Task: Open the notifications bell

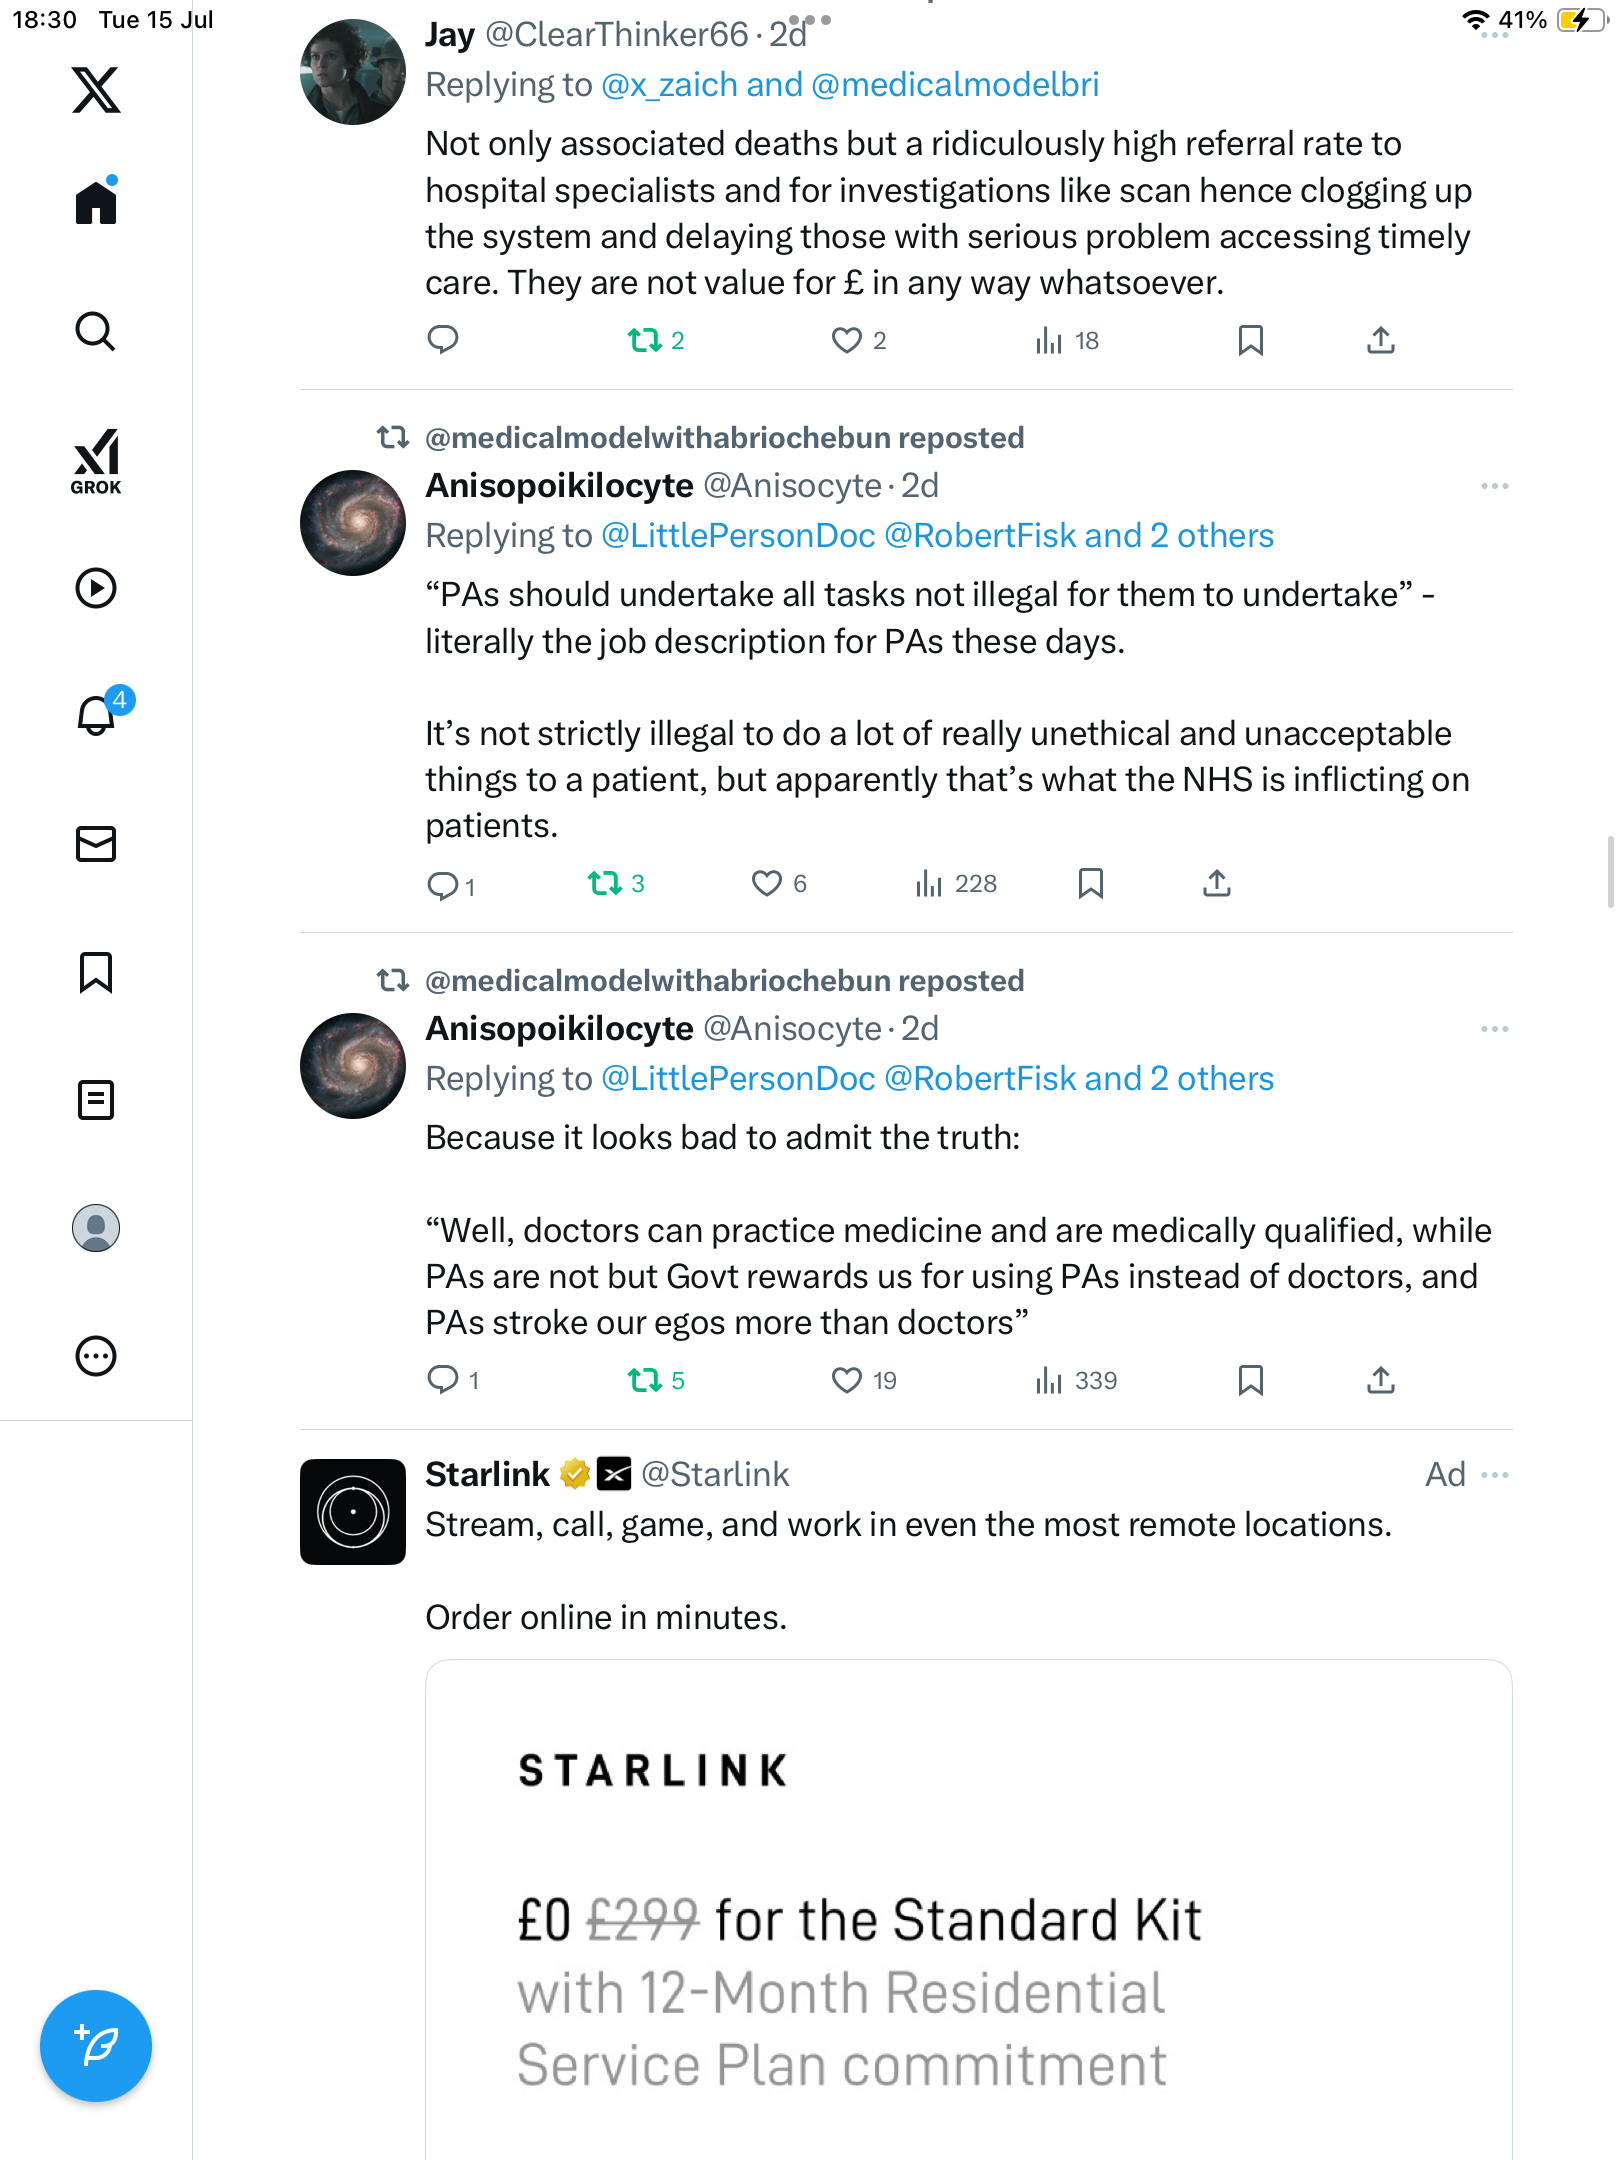Action: [98, 714]
